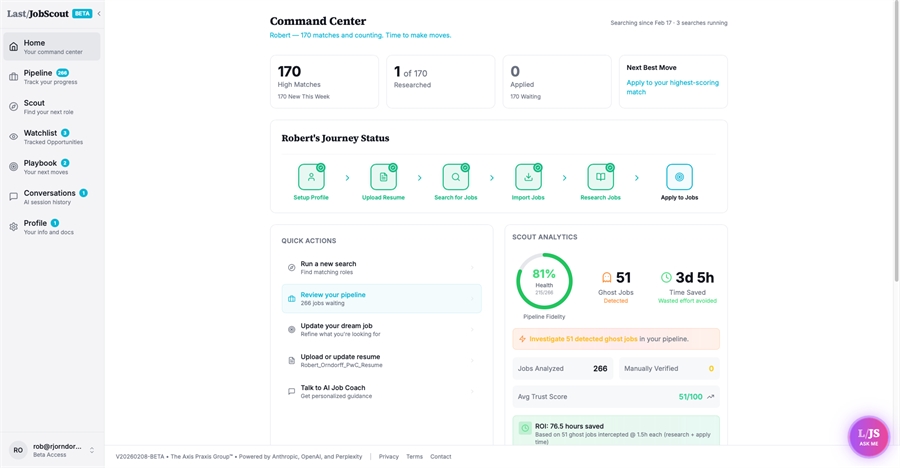
Task: Click the Upload Resume step icon
Action: point(383,177)
